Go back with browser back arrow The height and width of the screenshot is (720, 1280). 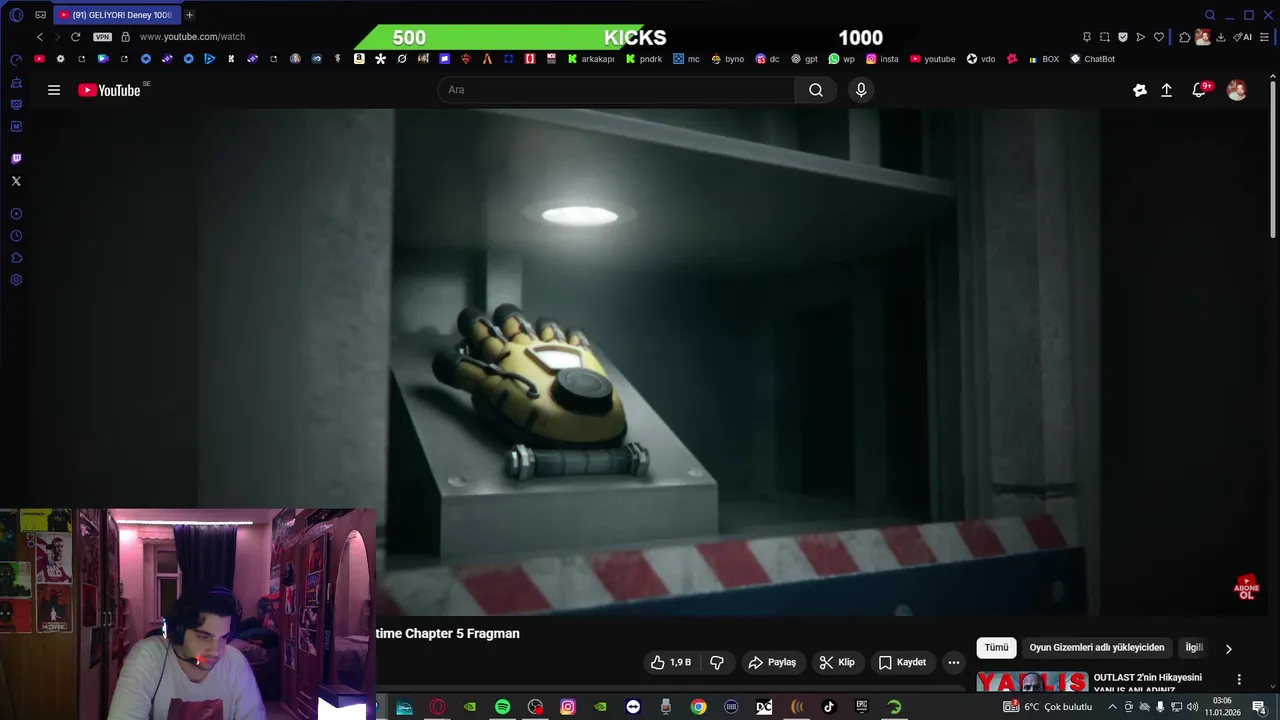39,37
